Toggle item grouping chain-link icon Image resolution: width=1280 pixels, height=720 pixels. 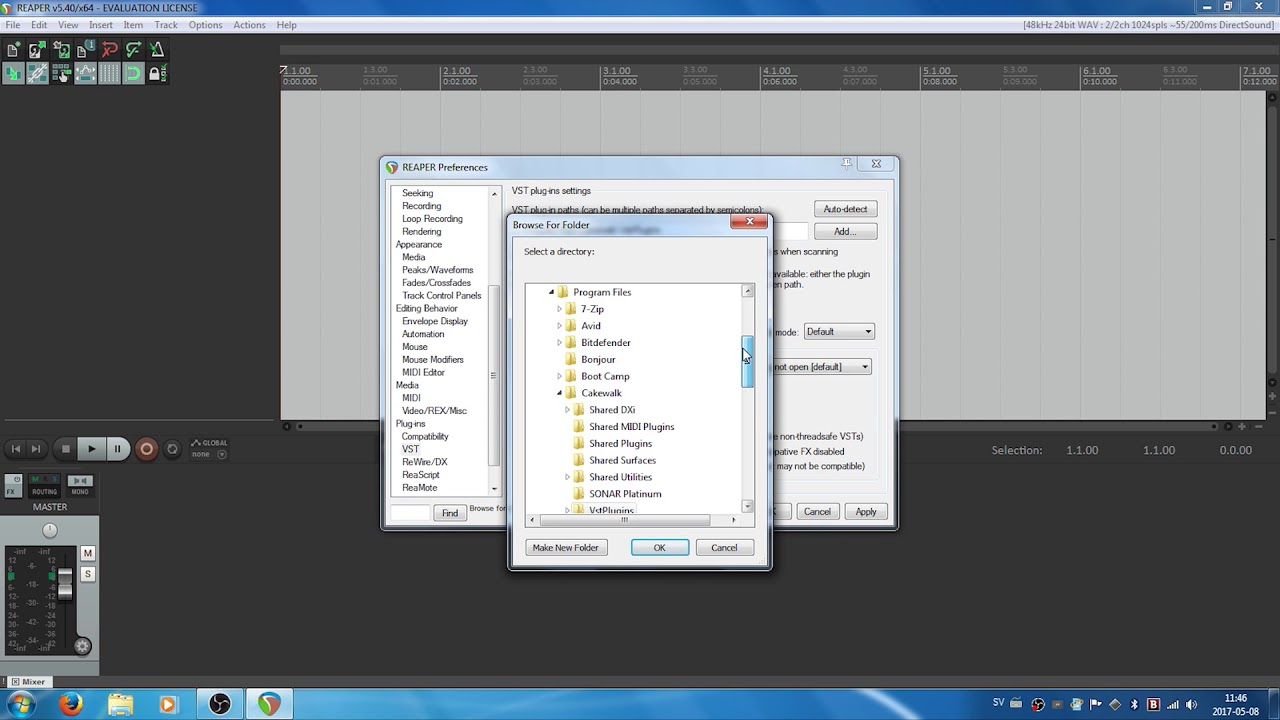(x=38, y=73)
